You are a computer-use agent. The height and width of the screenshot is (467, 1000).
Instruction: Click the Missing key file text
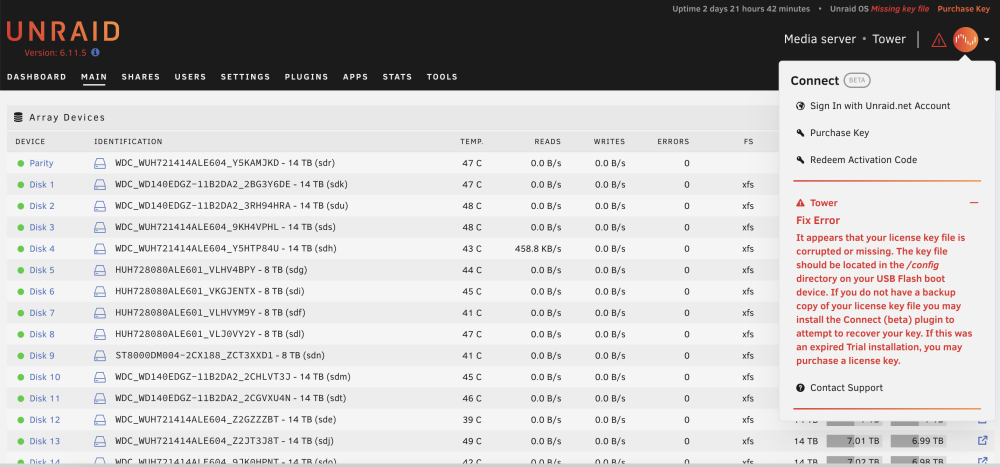(900, 9)
